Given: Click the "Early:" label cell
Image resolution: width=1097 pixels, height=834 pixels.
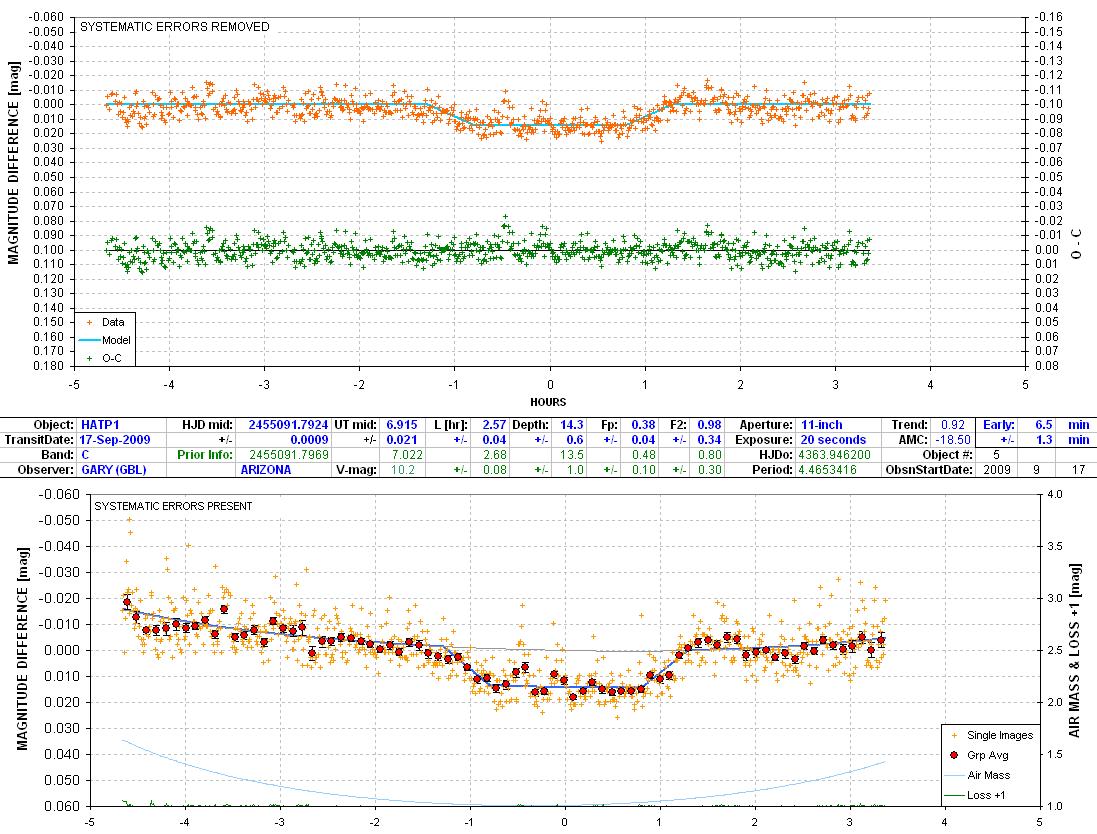Looking at the screenshot, I should tap(998, 425).
